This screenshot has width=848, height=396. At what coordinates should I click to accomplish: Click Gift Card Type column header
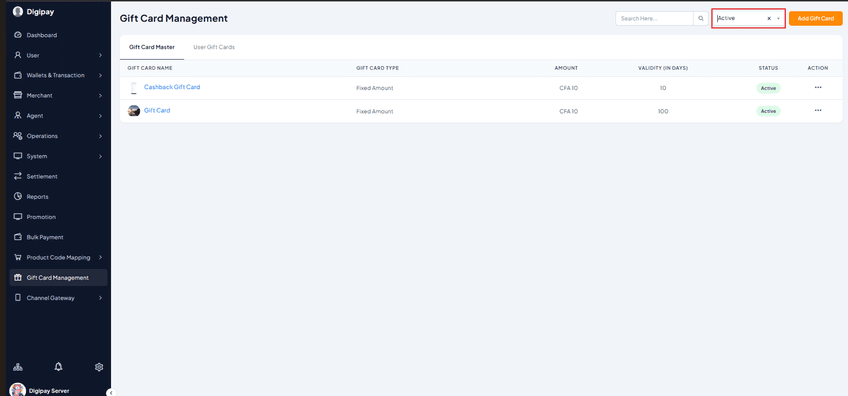click(x=377, y=68)
